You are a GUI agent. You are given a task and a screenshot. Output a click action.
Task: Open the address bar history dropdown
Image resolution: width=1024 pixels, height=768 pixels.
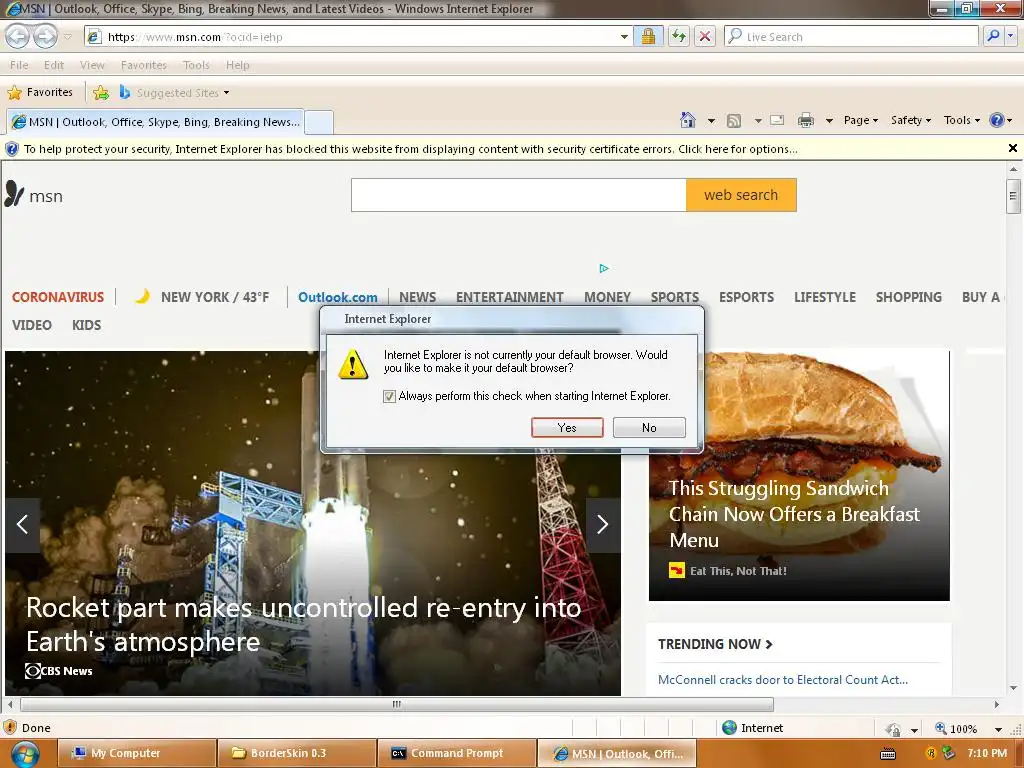(x=624, y=37)
